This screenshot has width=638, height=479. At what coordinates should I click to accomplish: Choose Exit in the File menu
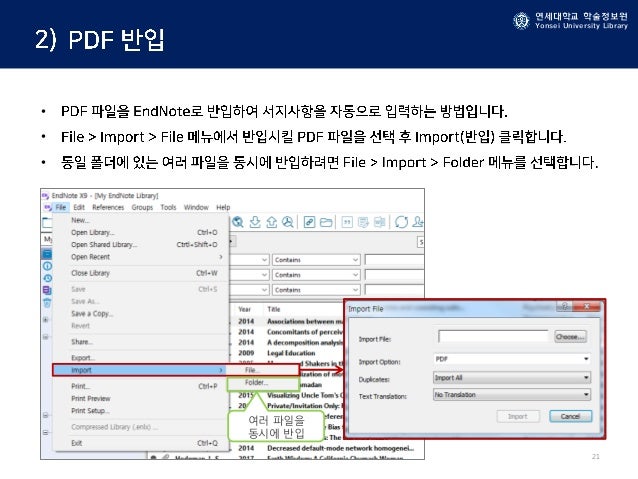pyautogui.click(x=141, y=443)
